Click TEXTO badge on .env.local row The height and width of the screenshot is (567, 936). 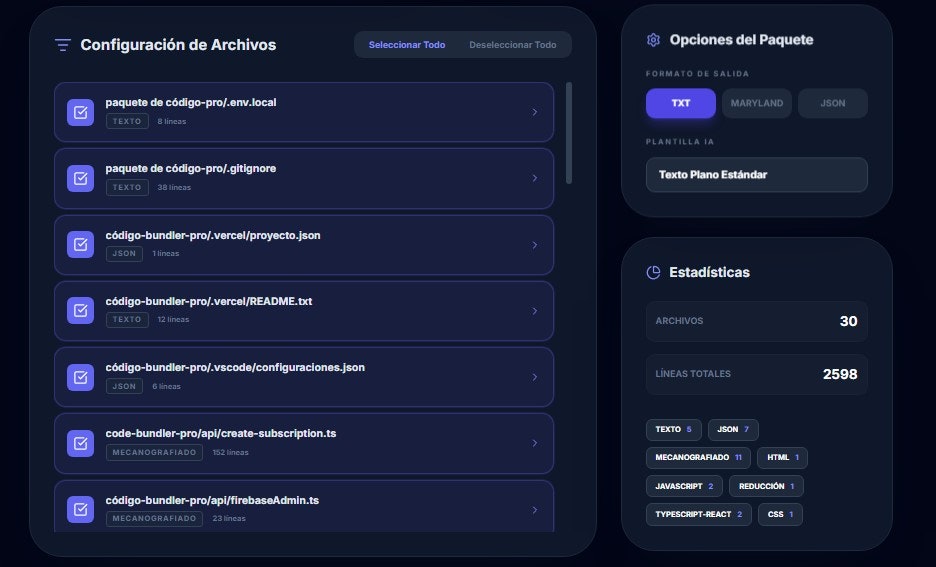pyautogui.click(x=127, y=121)
